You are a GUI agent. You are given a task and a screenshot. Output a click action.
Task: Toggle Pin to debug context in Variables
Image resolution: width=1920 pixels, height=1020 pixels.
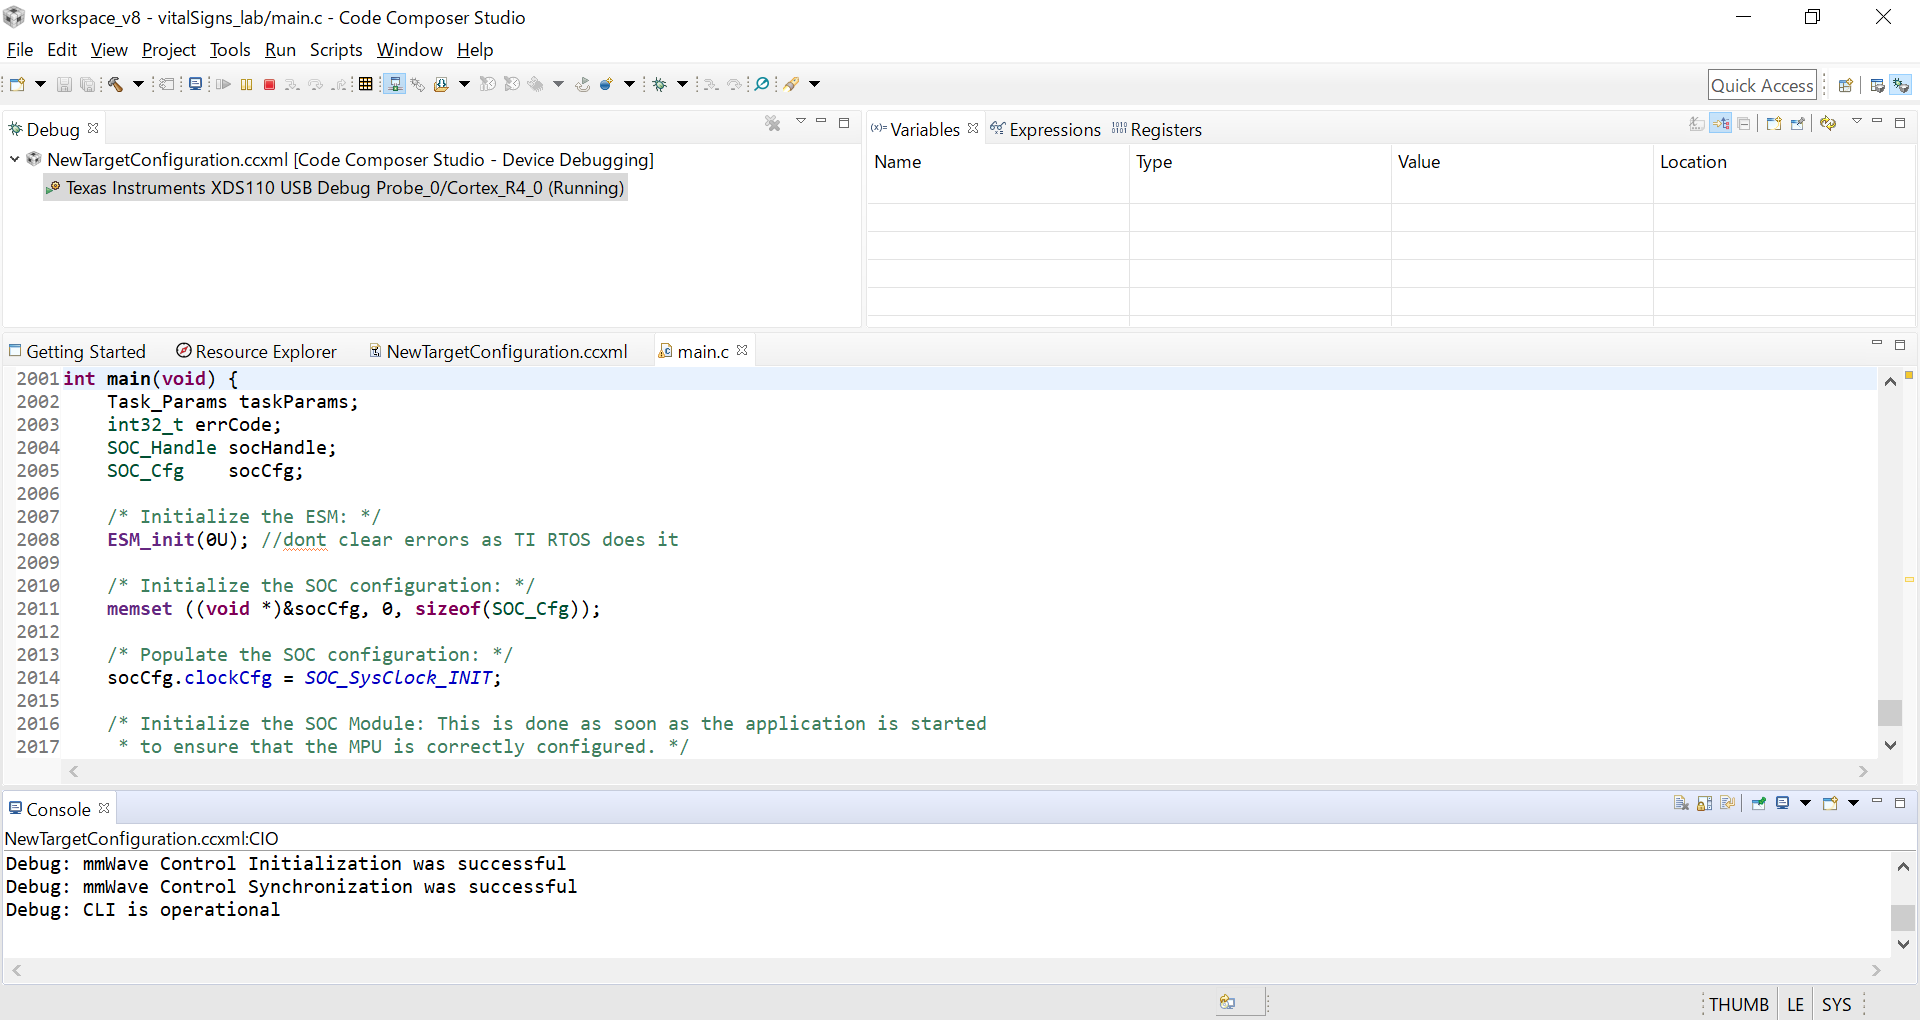[x=1798, y=123]
